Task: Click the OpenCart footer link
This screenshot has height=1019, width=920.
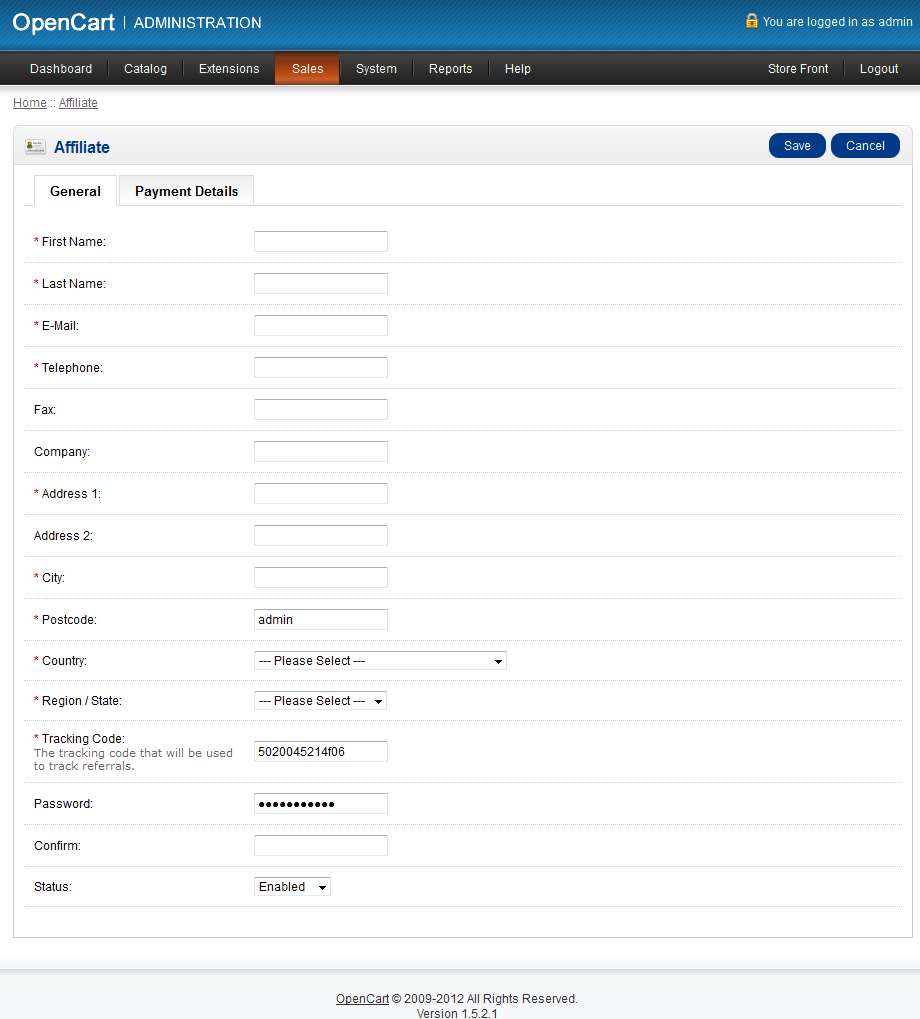Action: [362, 998]
